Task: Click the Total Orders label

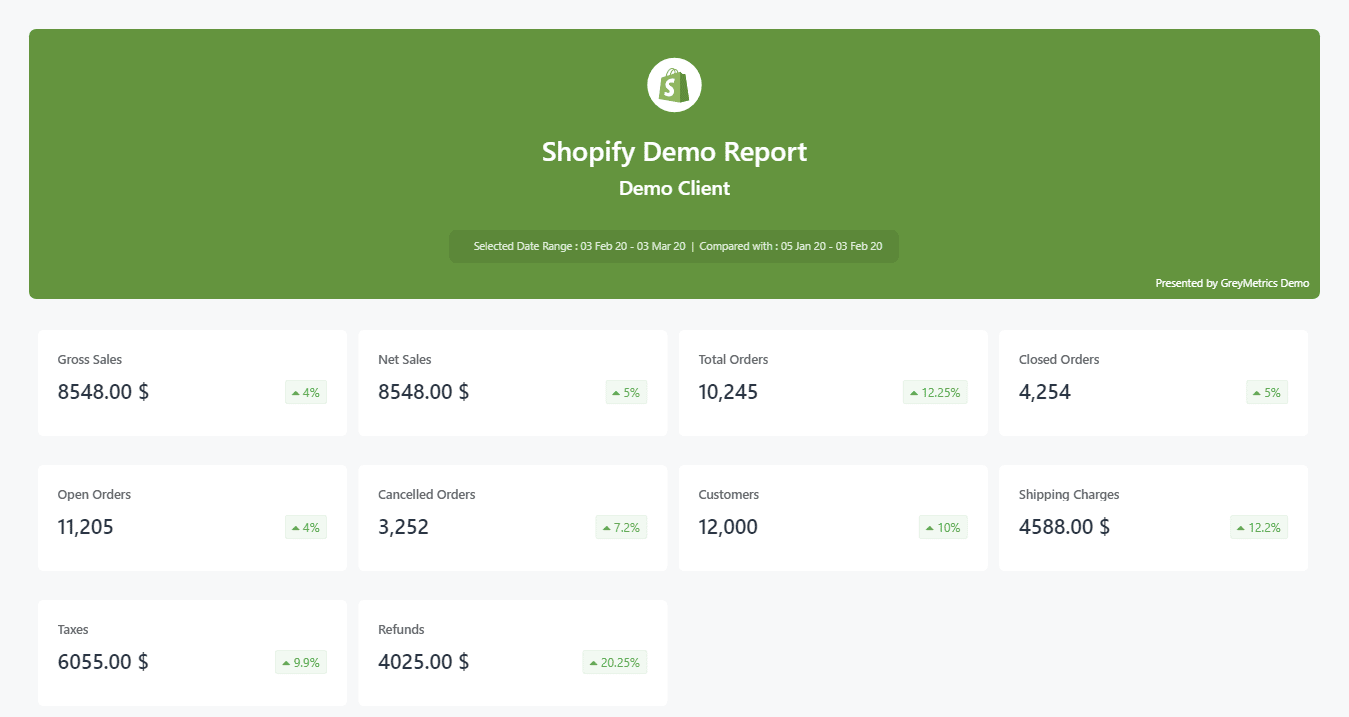Action: coord(733,359)
